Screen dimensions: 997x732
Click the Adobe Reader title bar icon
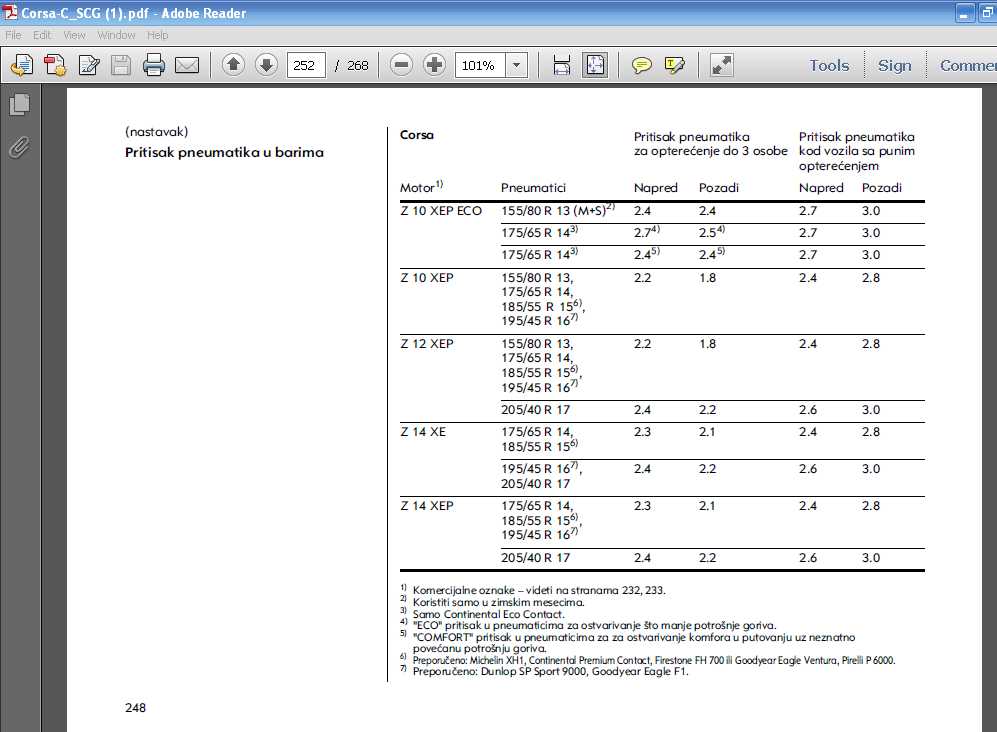[x=10, y=12]
